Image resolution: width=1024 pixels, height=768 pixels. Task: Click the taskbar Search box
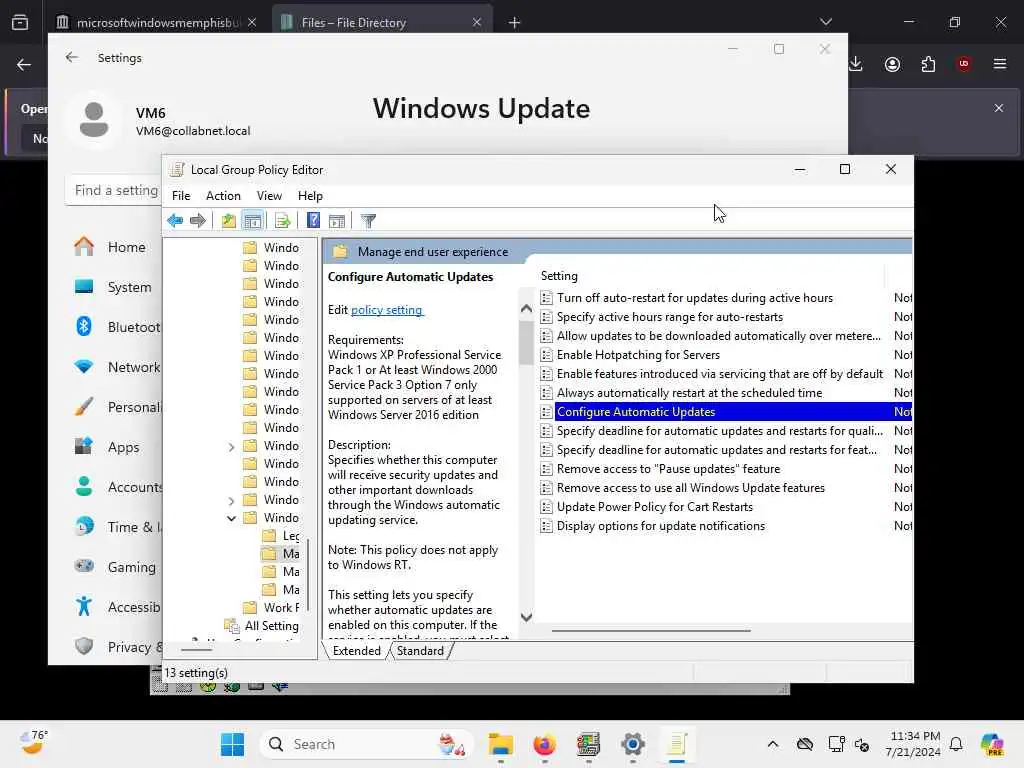click(367, 744)
